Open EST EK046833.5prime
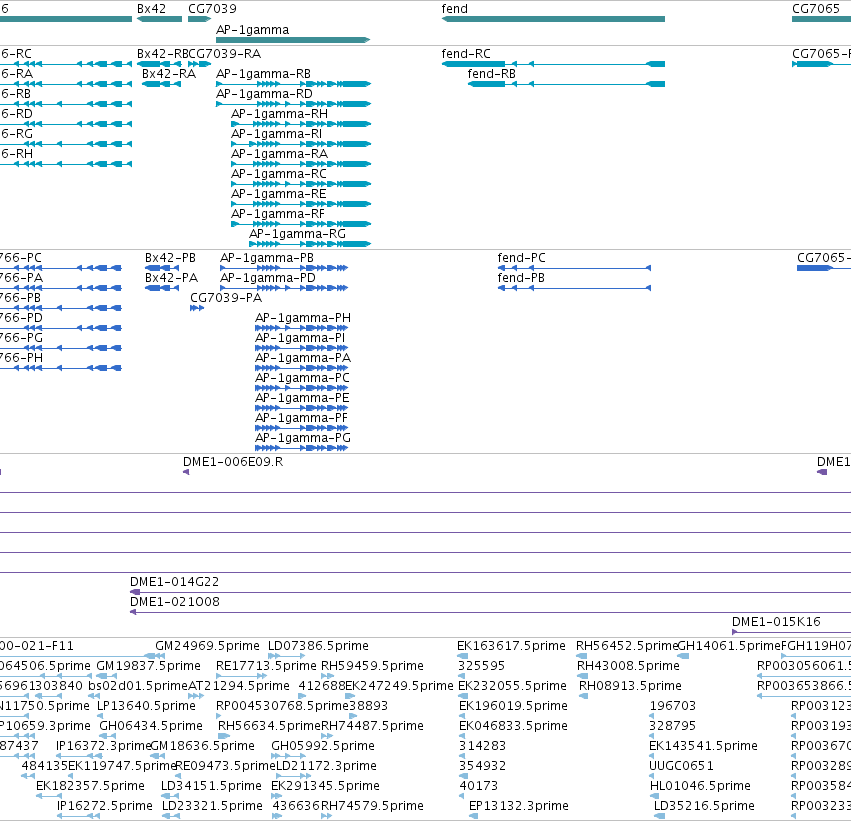Screen dimensions: 851x821 (x=513, y=726)
